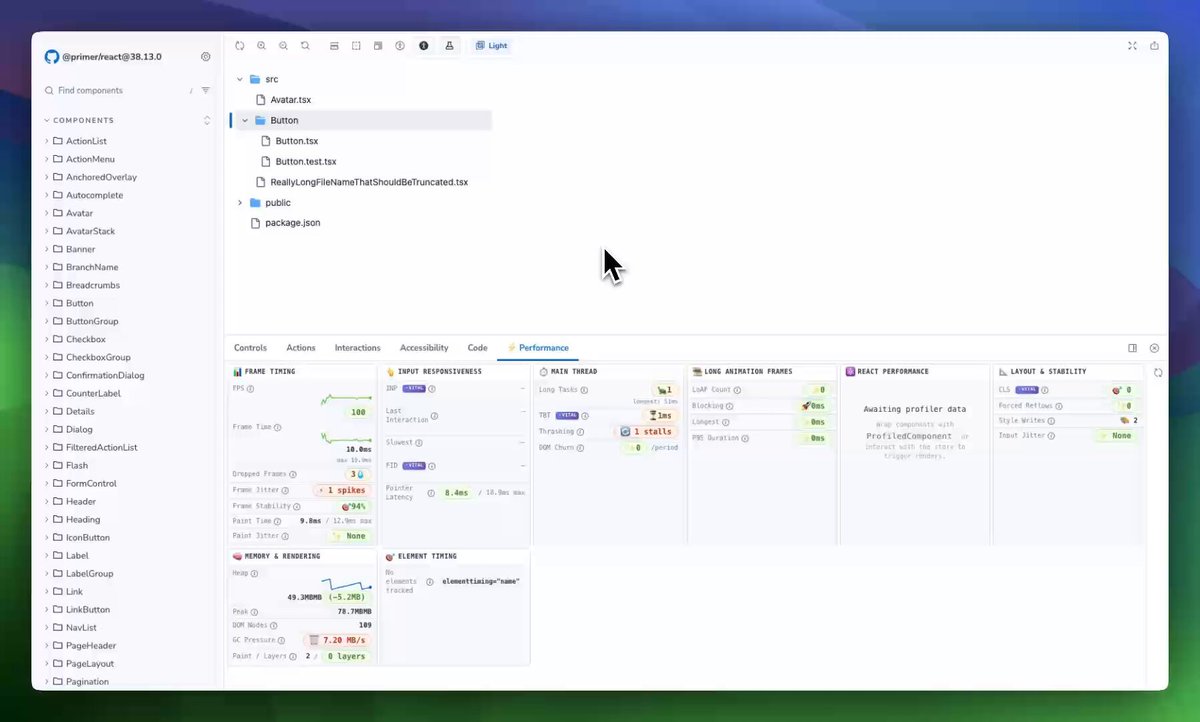Toggle the Light theme switcher
The image size is (1200, 722).
click(x=491, y=46)
